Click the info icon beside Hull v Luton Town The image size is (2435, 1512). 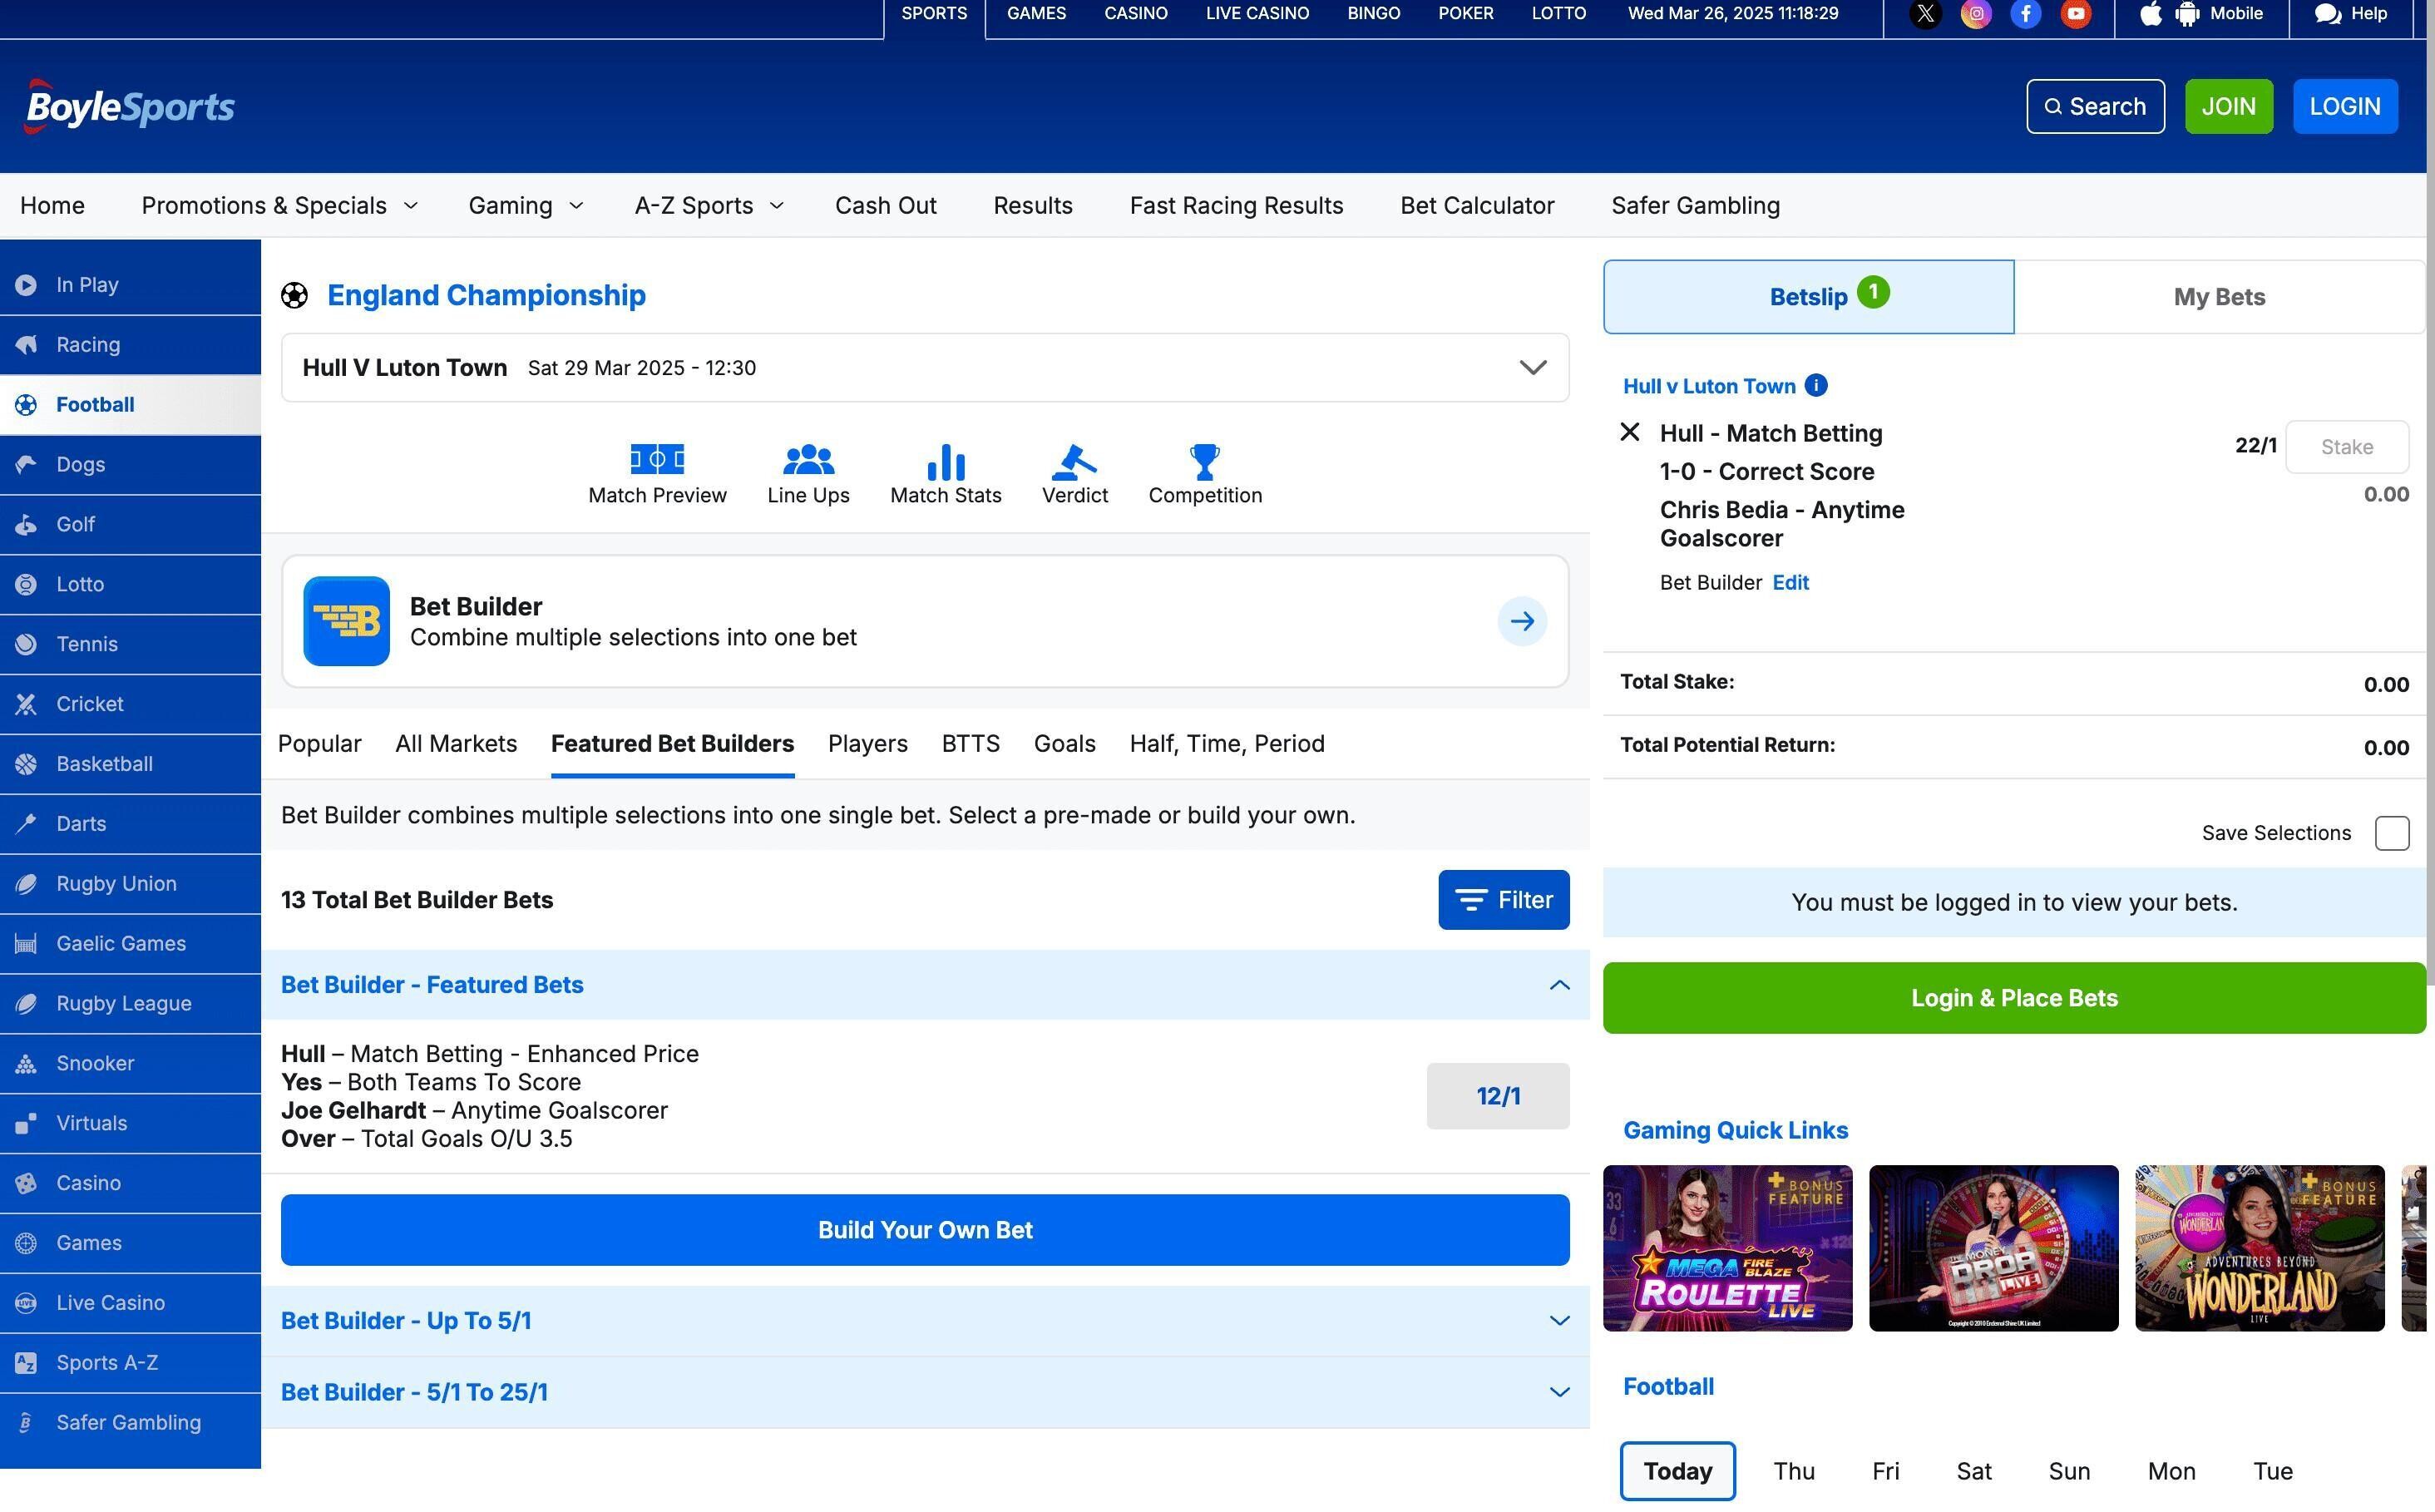[1816, 385]
